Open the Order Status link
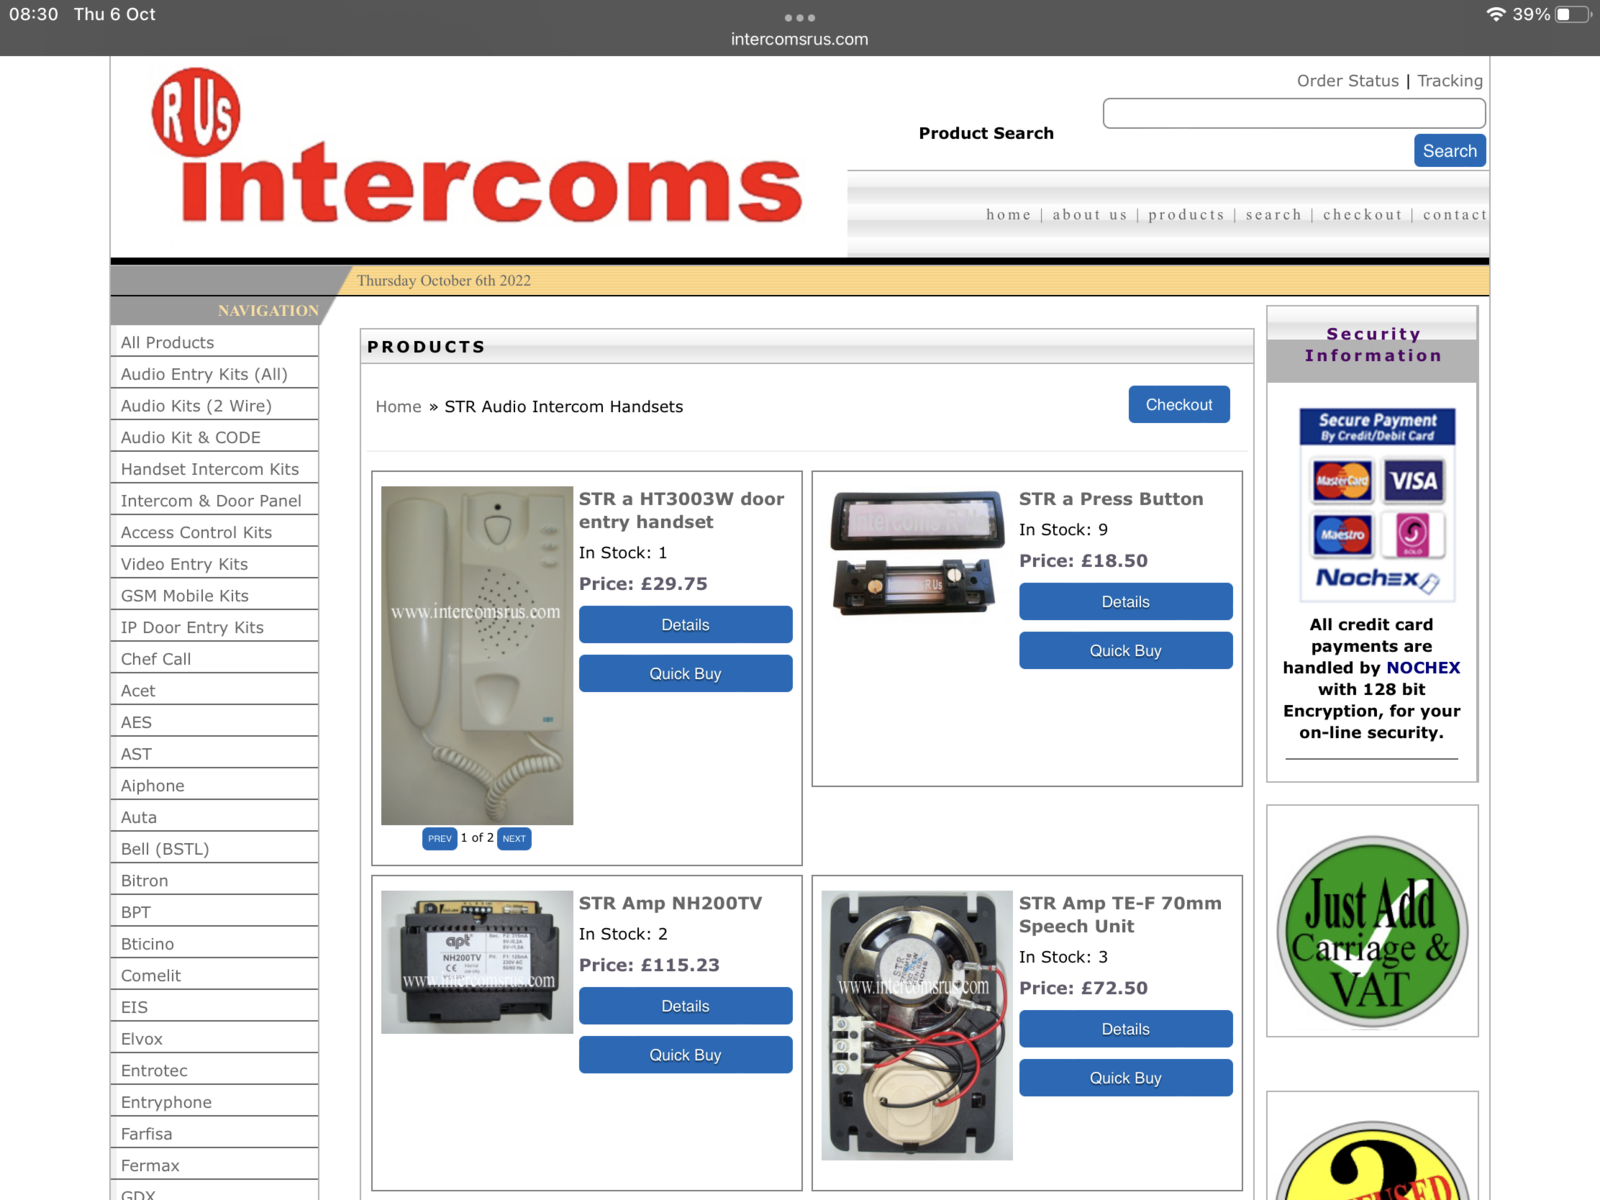Image resolution: width=1600 pixels, height=1200 pixels. [1347, 81]
